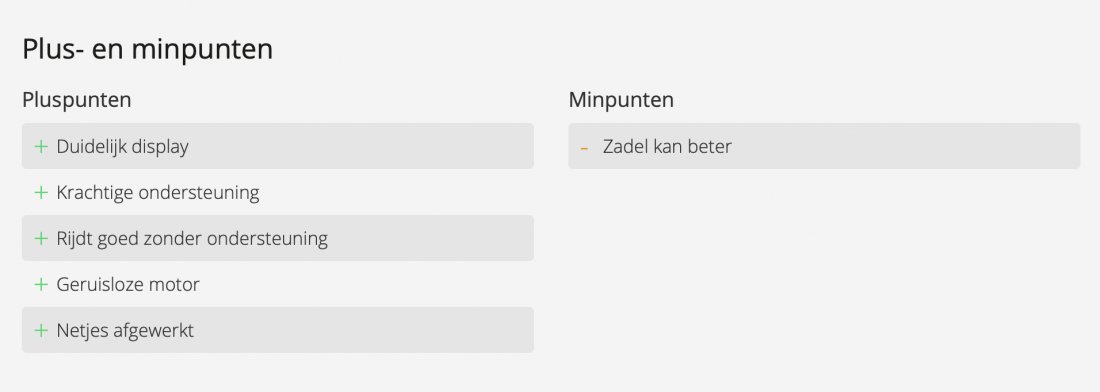The image size is (1100, 392).
Task: Click empty area of Zadel kan beter row
Action: (x=905, y=146)
